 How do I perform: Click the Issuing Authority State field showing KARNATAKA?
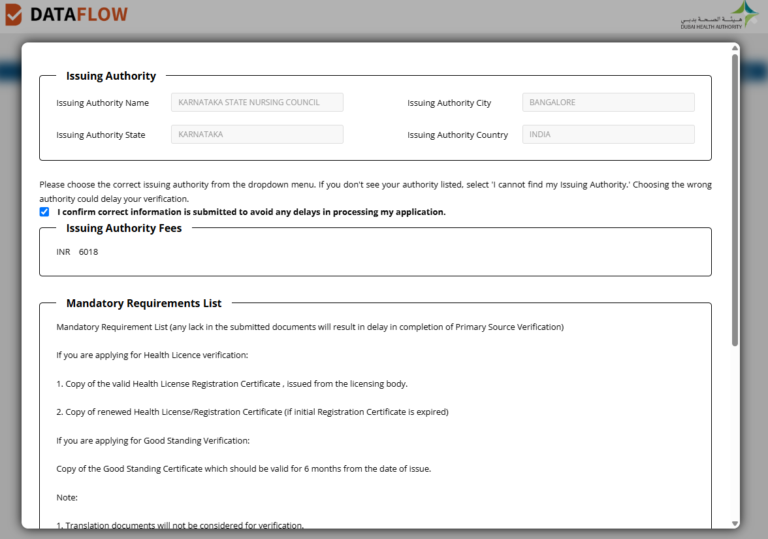(257, 134)
